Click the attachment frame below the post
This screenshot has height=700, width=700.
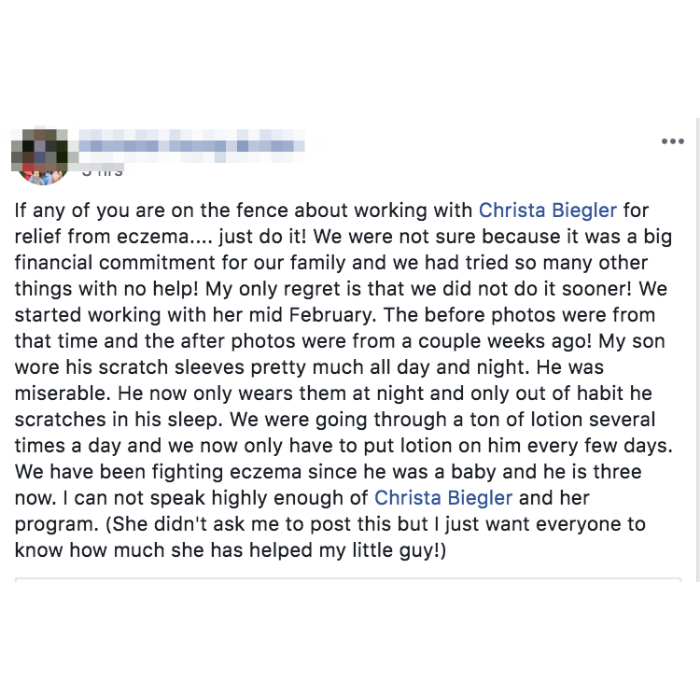(348, 580)
